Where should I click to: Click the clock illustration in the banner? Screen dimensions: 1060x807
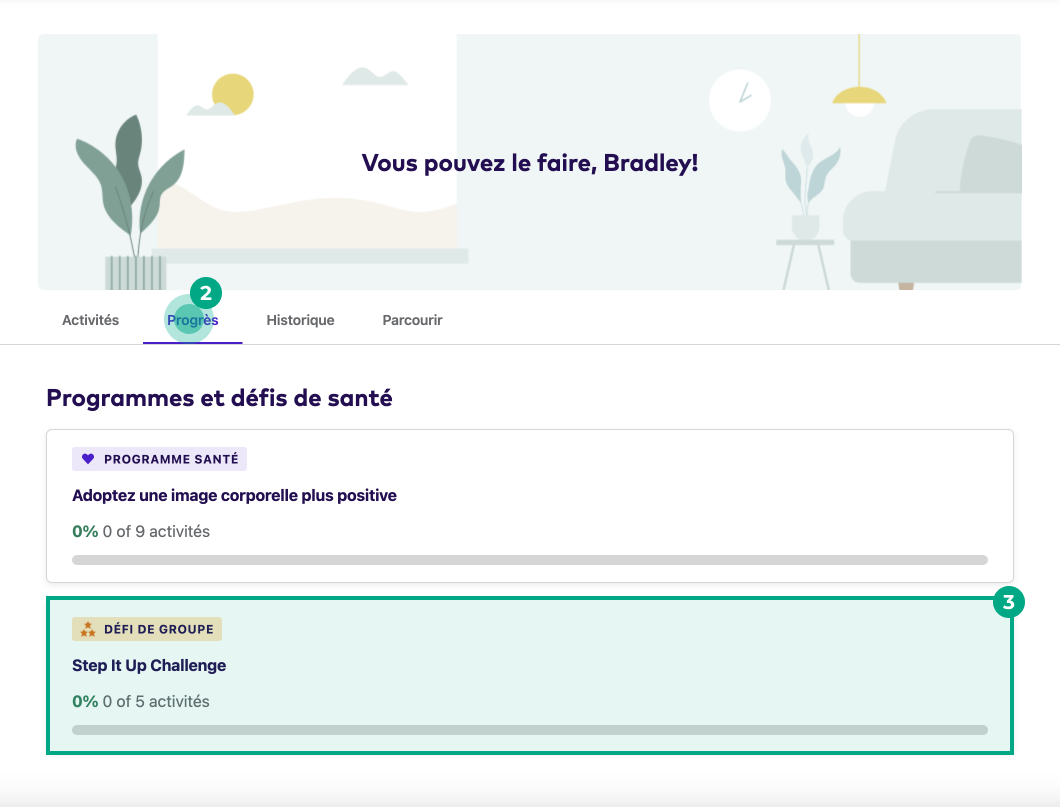coord(739,100)
